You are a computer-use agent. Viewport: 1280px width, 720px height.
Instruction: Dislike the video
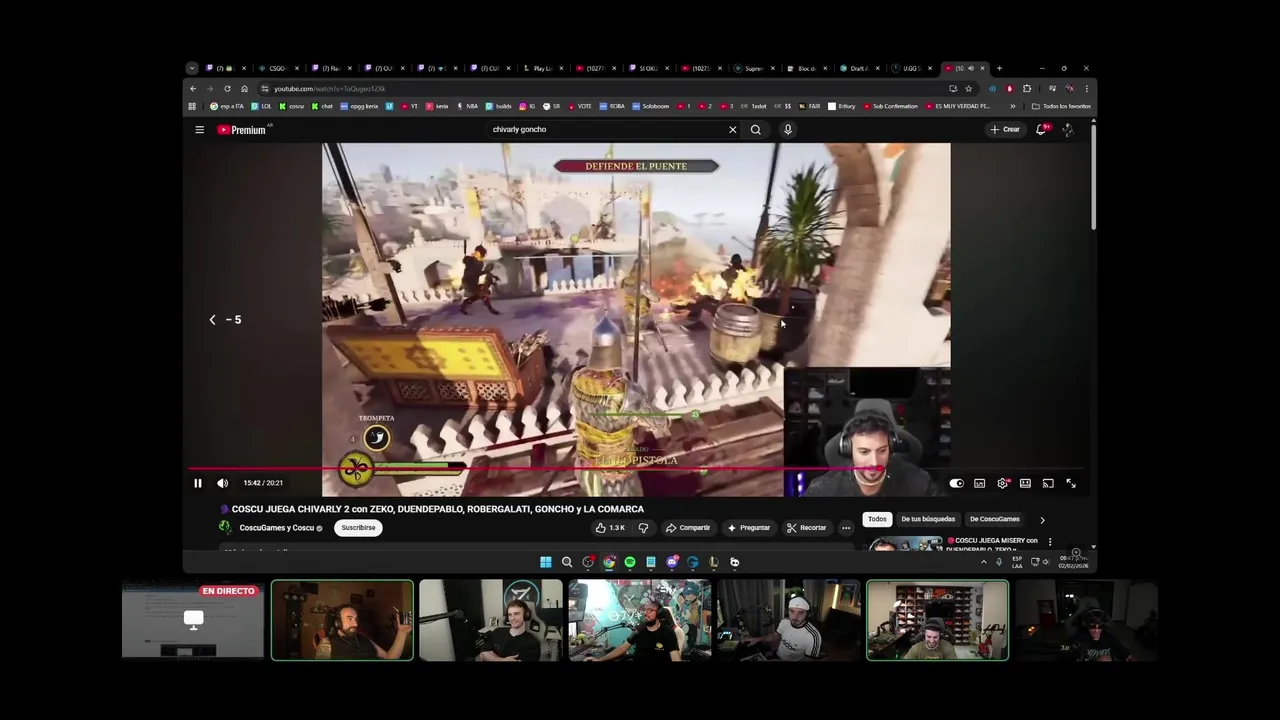(x=643, y=528)
